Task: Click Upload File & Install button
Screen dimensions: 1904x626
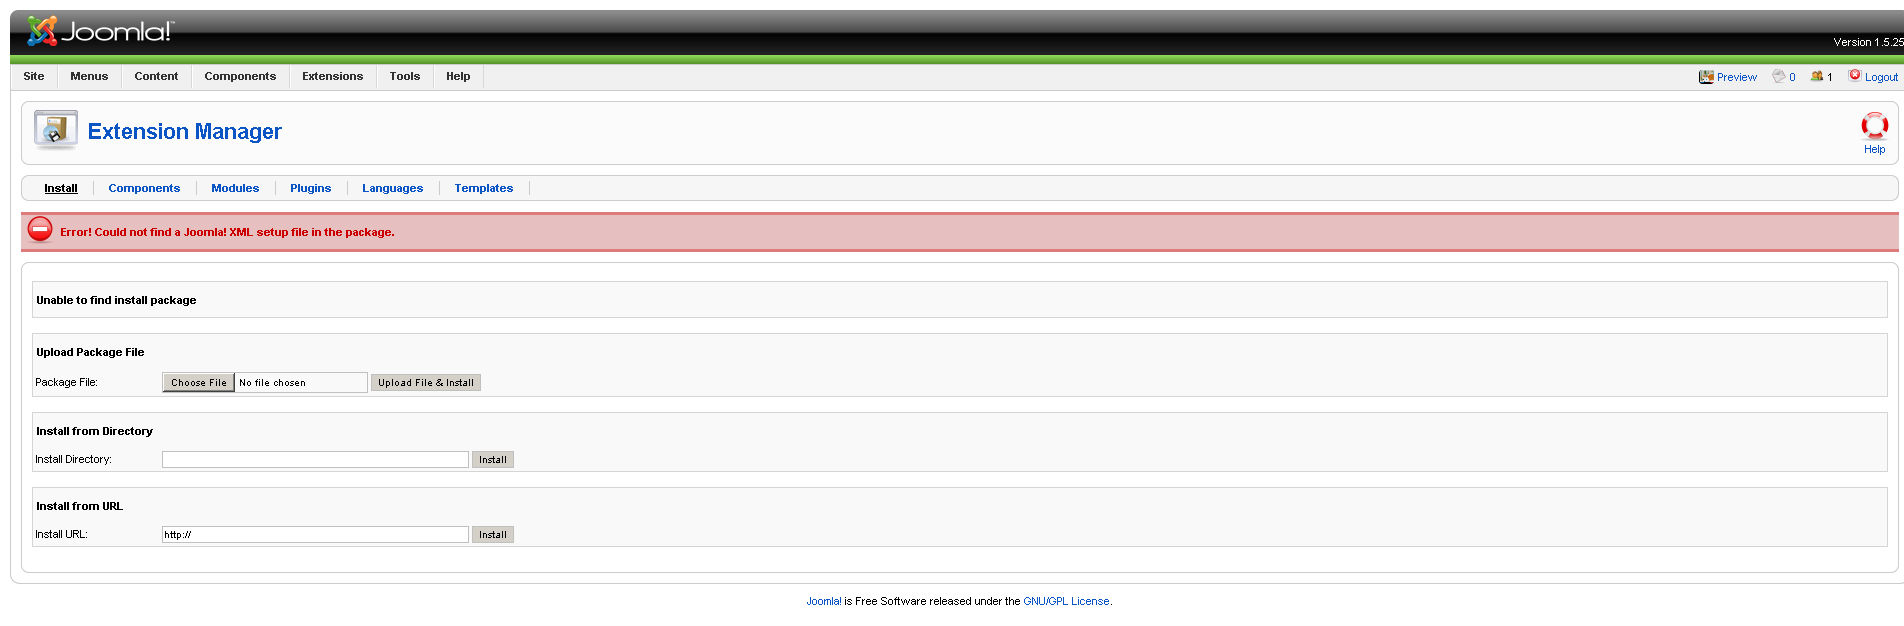Action: [x=426, y=382]
